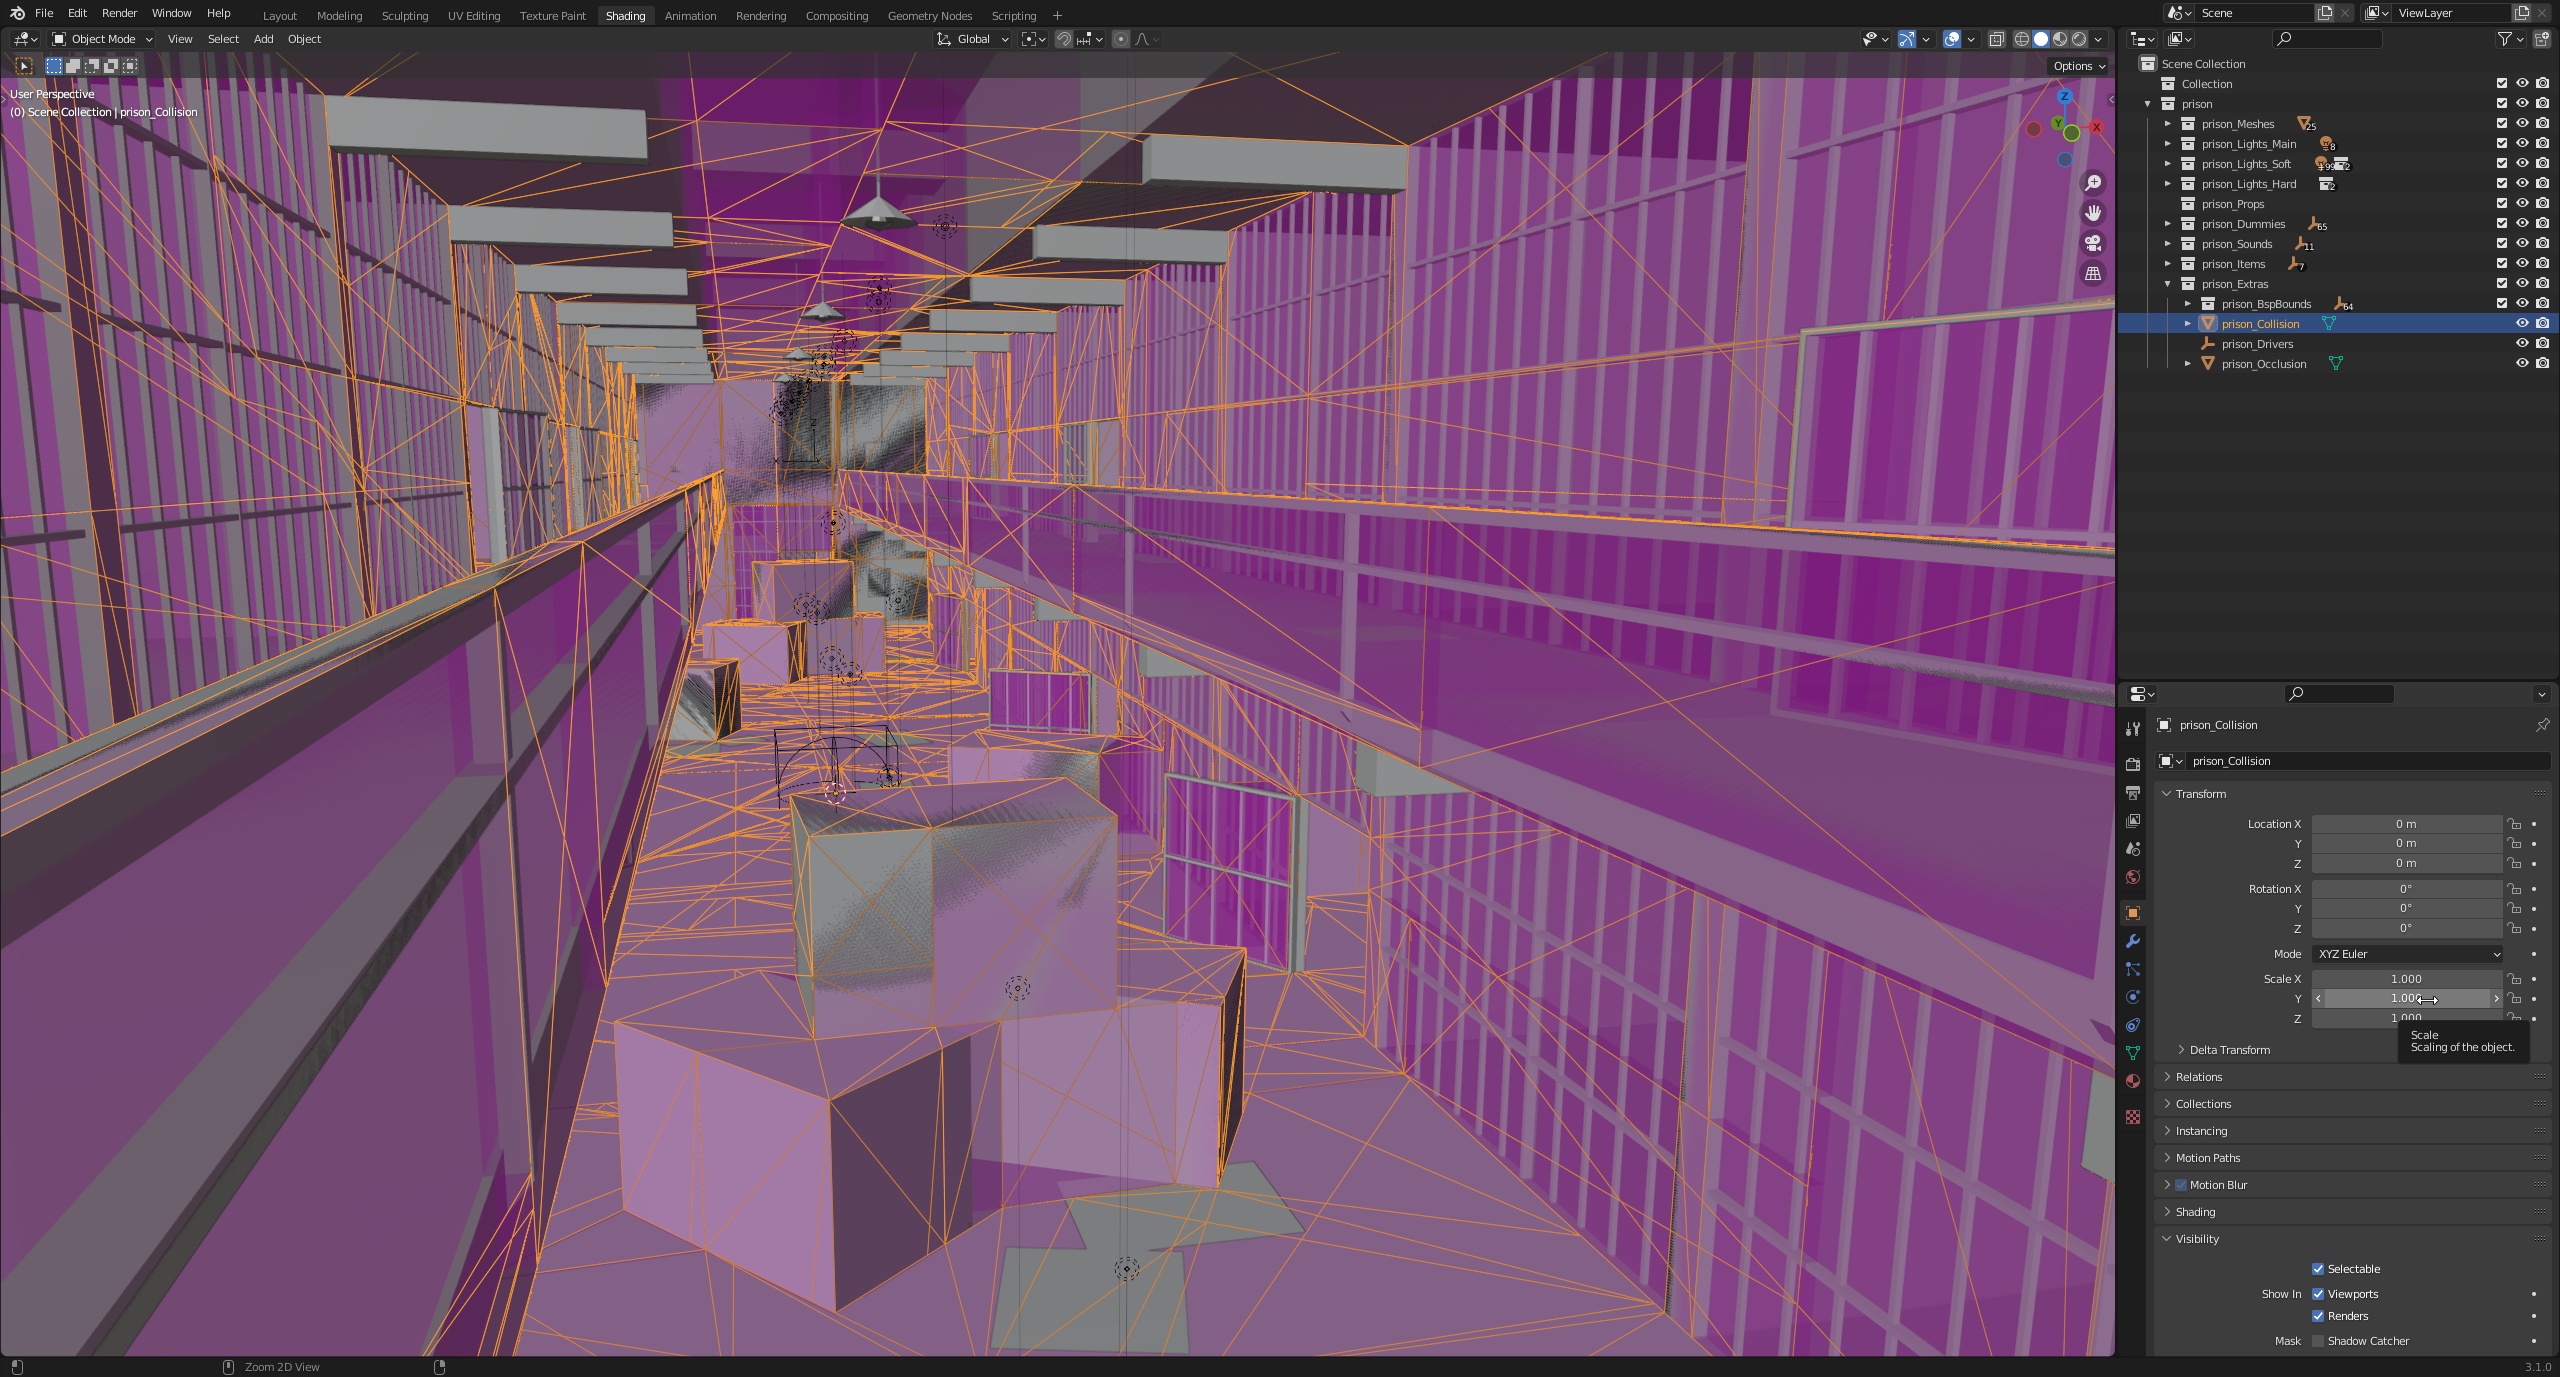Toggle the Selectable checkbox
The width and height of the screenshot is (2560, 1377).
coord(2318,1269)
